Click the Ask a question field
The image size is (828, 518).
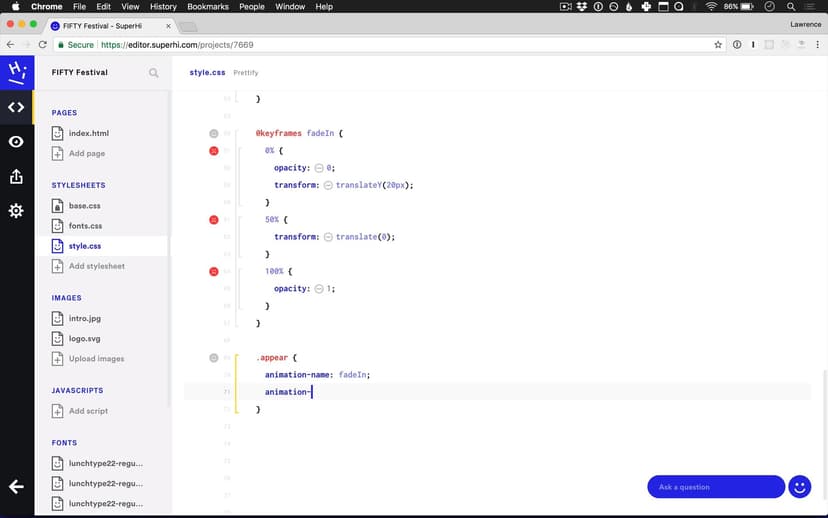click(715, 487)
